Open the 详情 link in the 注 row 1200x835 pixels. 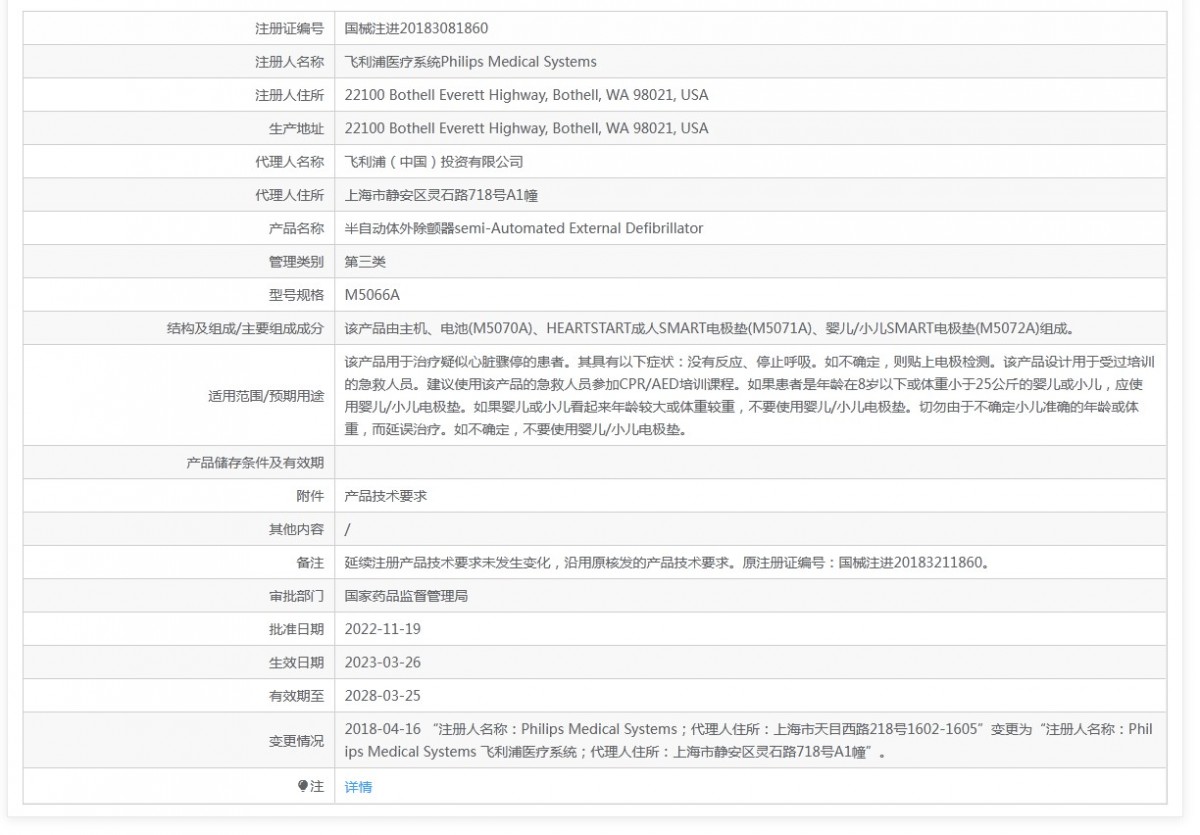pos(358,787)
